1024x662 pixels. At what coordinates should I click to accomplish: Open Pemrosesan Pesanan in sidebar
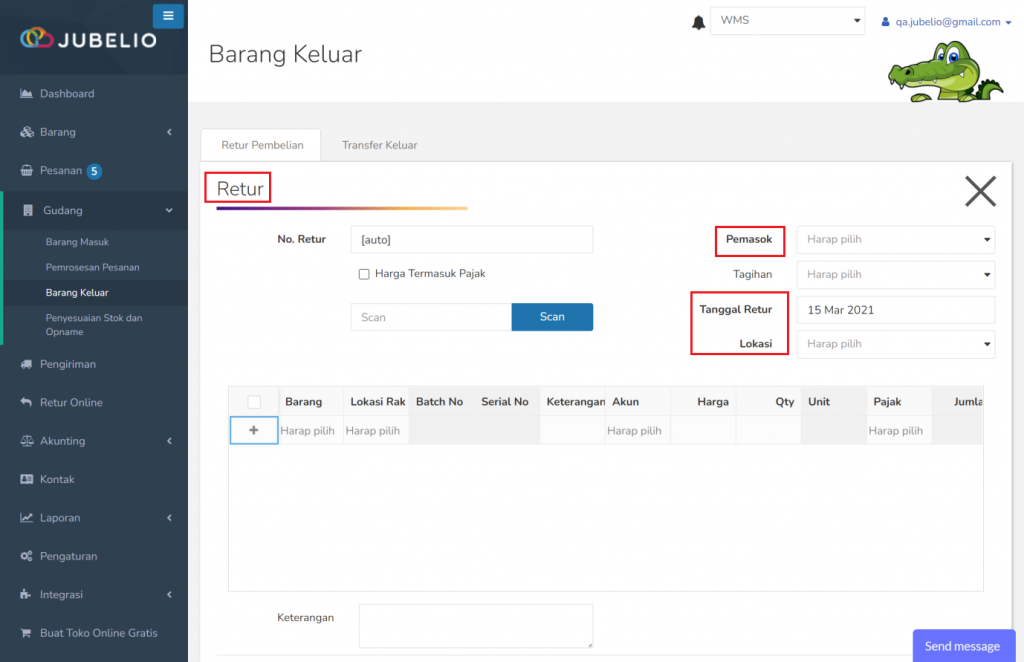[x=92, y=267]
